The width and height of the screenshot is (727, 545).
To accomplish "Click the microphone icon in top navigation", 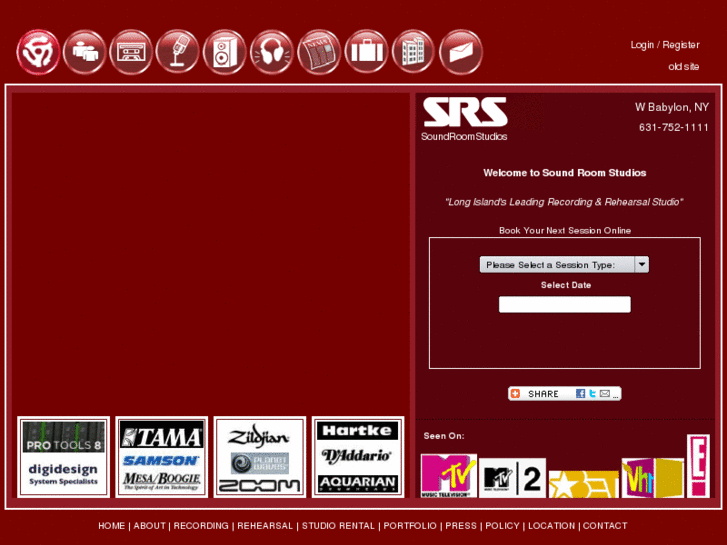I will click(178, 52).
